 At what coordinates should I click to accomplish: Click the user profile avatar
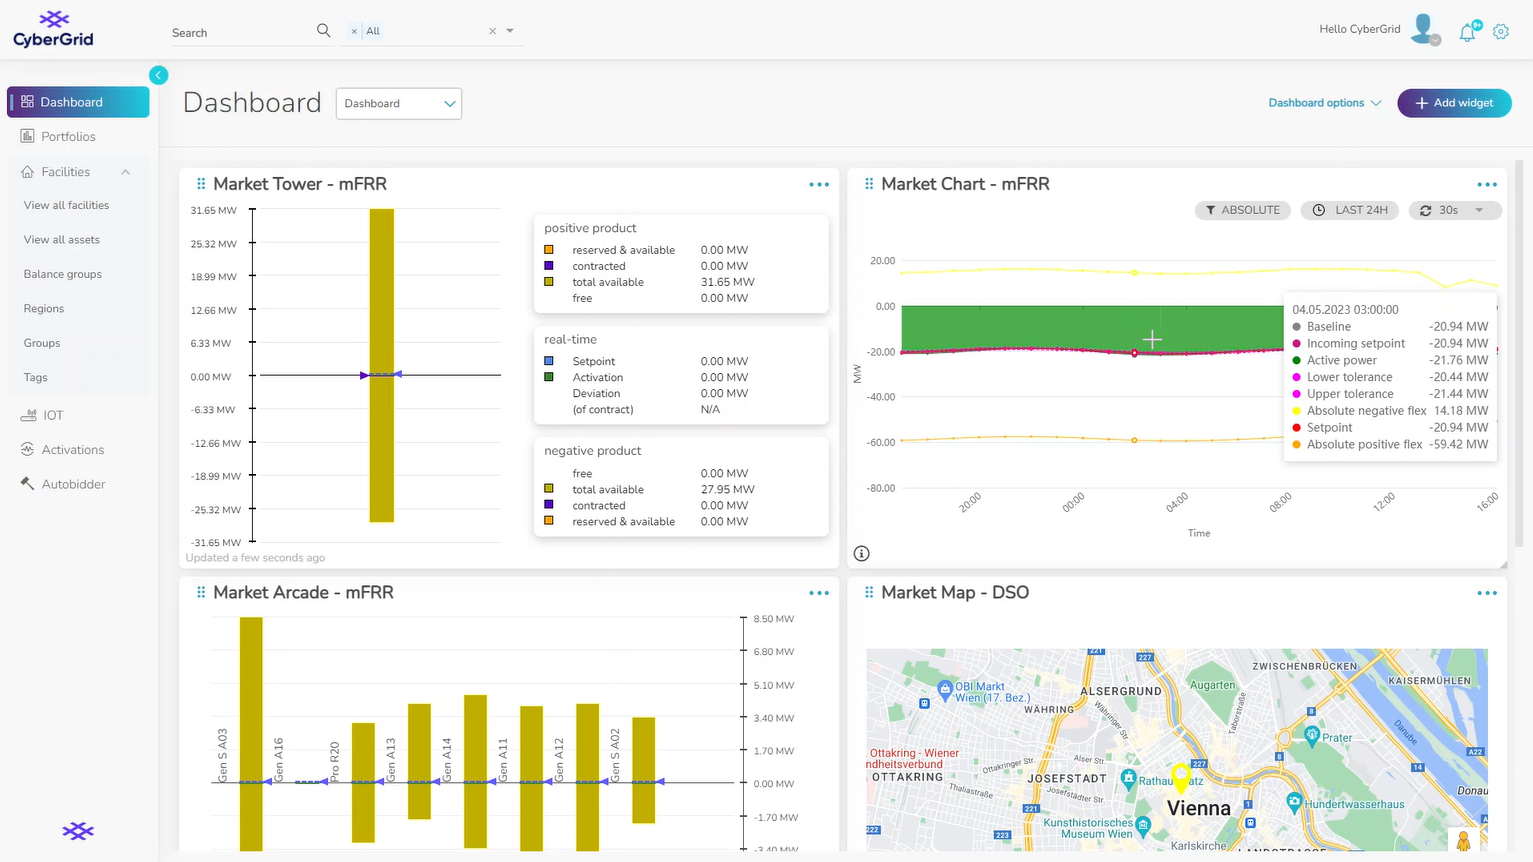1423,29
